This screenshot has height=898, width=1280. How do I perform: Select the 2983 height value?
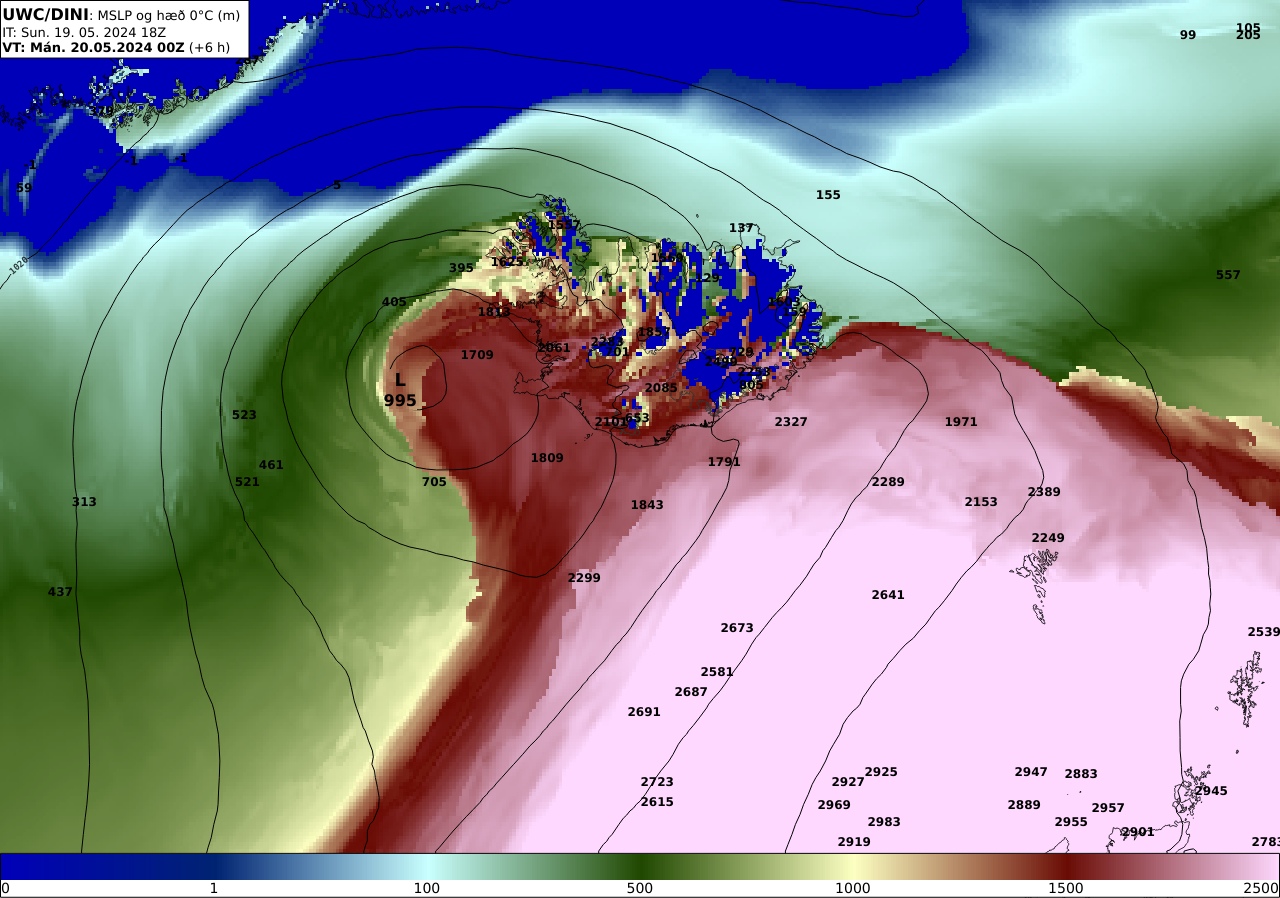[884, 822]
